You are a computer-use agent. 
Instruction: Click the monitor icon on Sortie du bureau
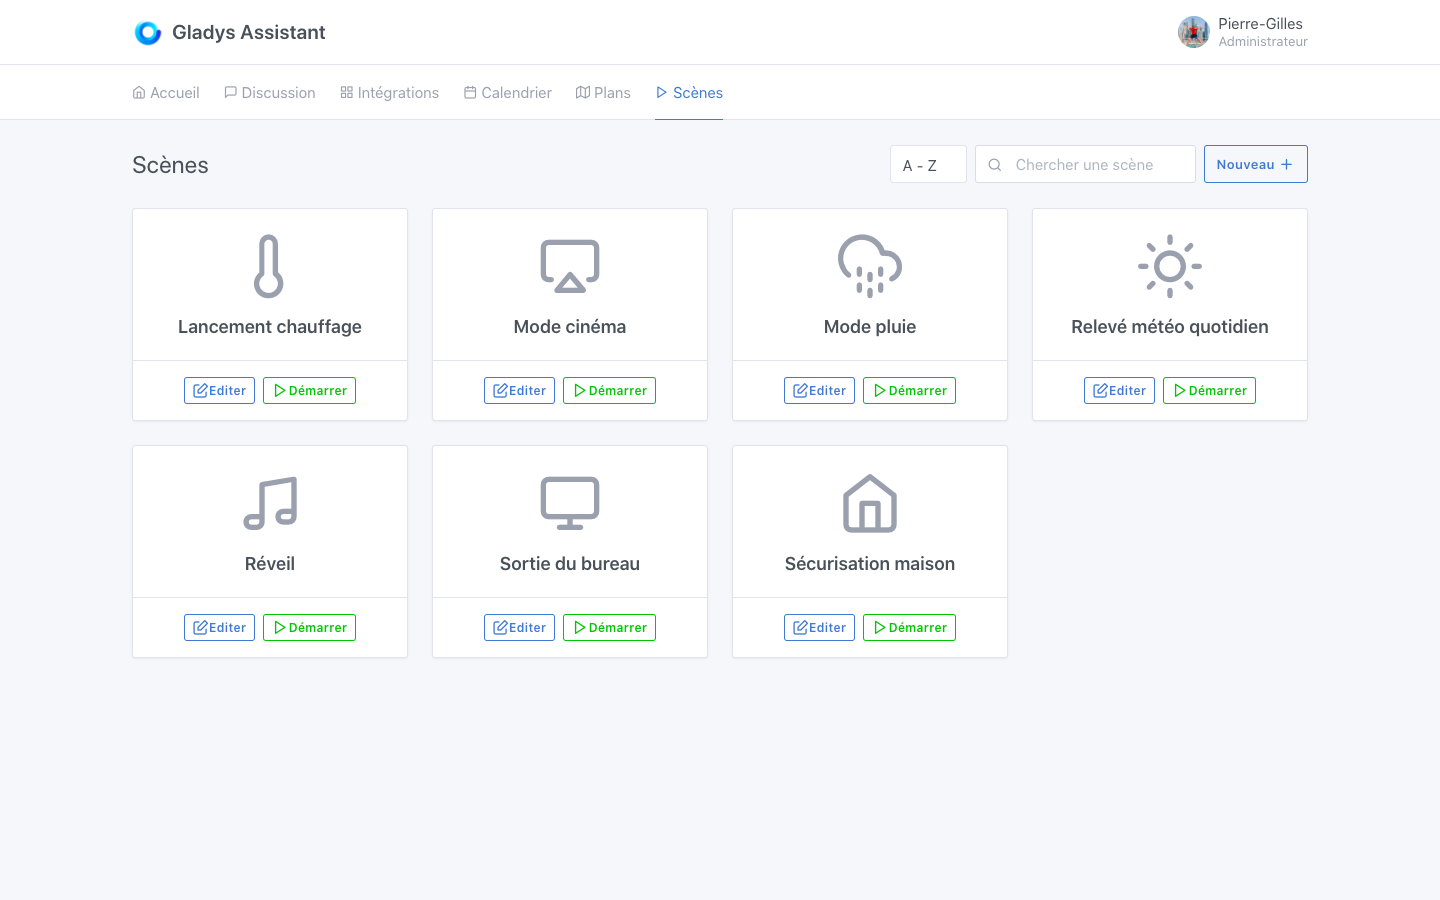tap(569, 502)
